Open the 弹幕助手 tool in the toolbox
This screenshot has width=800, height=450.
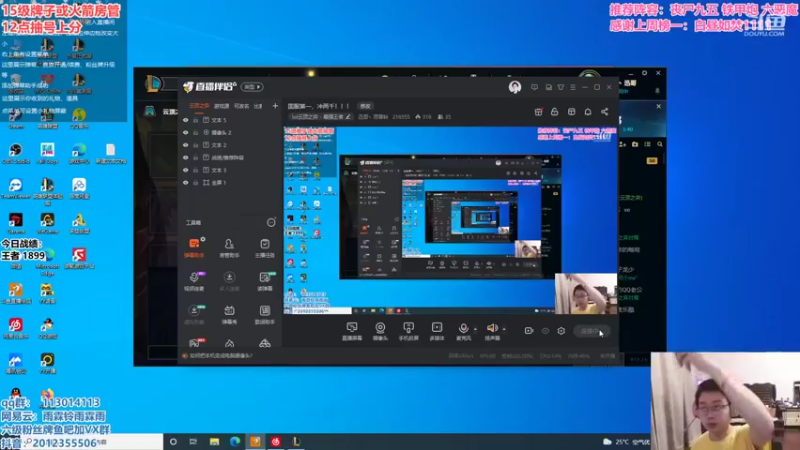point(194,247)
